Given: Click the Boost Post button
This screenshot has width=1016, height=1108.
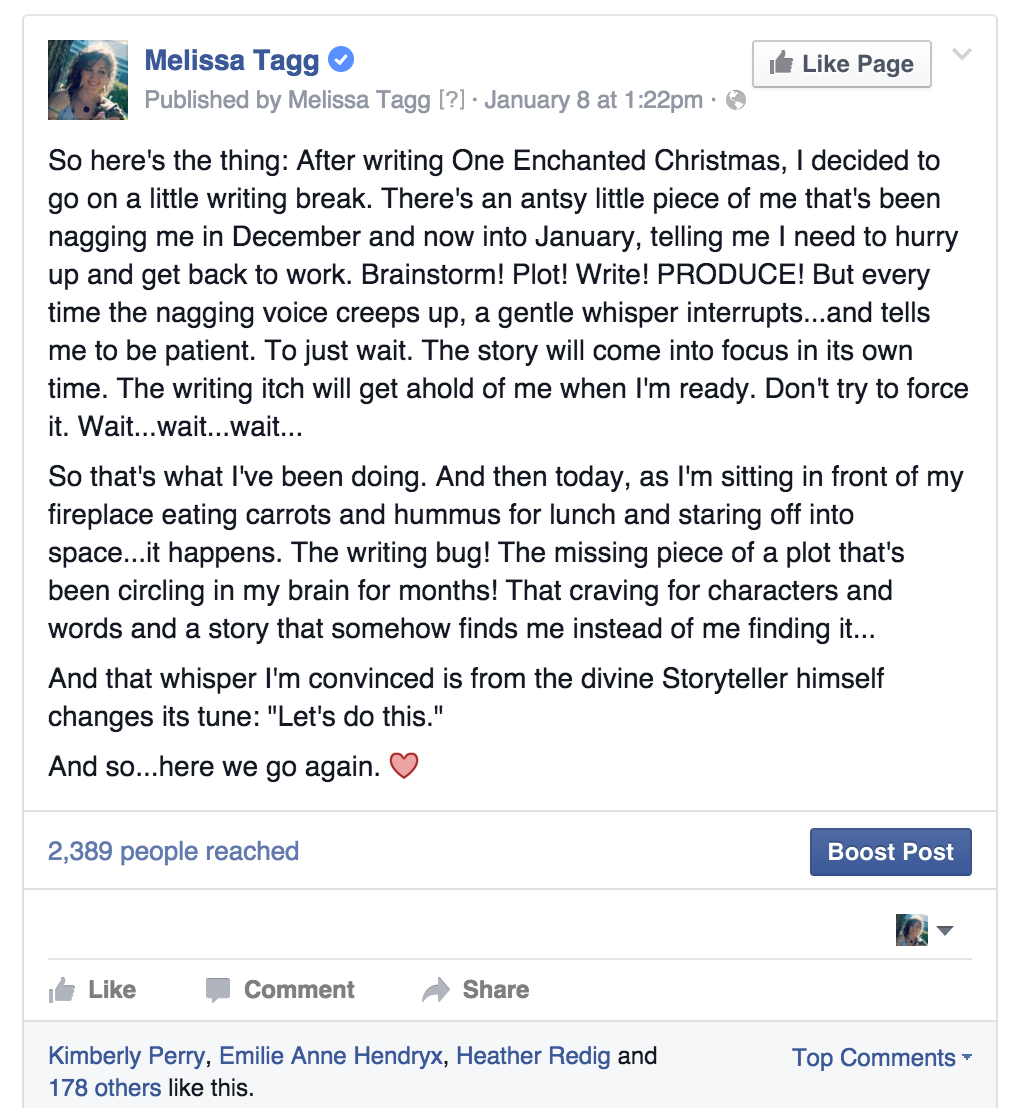Looking at the screenshot, I should click(890, 851).
